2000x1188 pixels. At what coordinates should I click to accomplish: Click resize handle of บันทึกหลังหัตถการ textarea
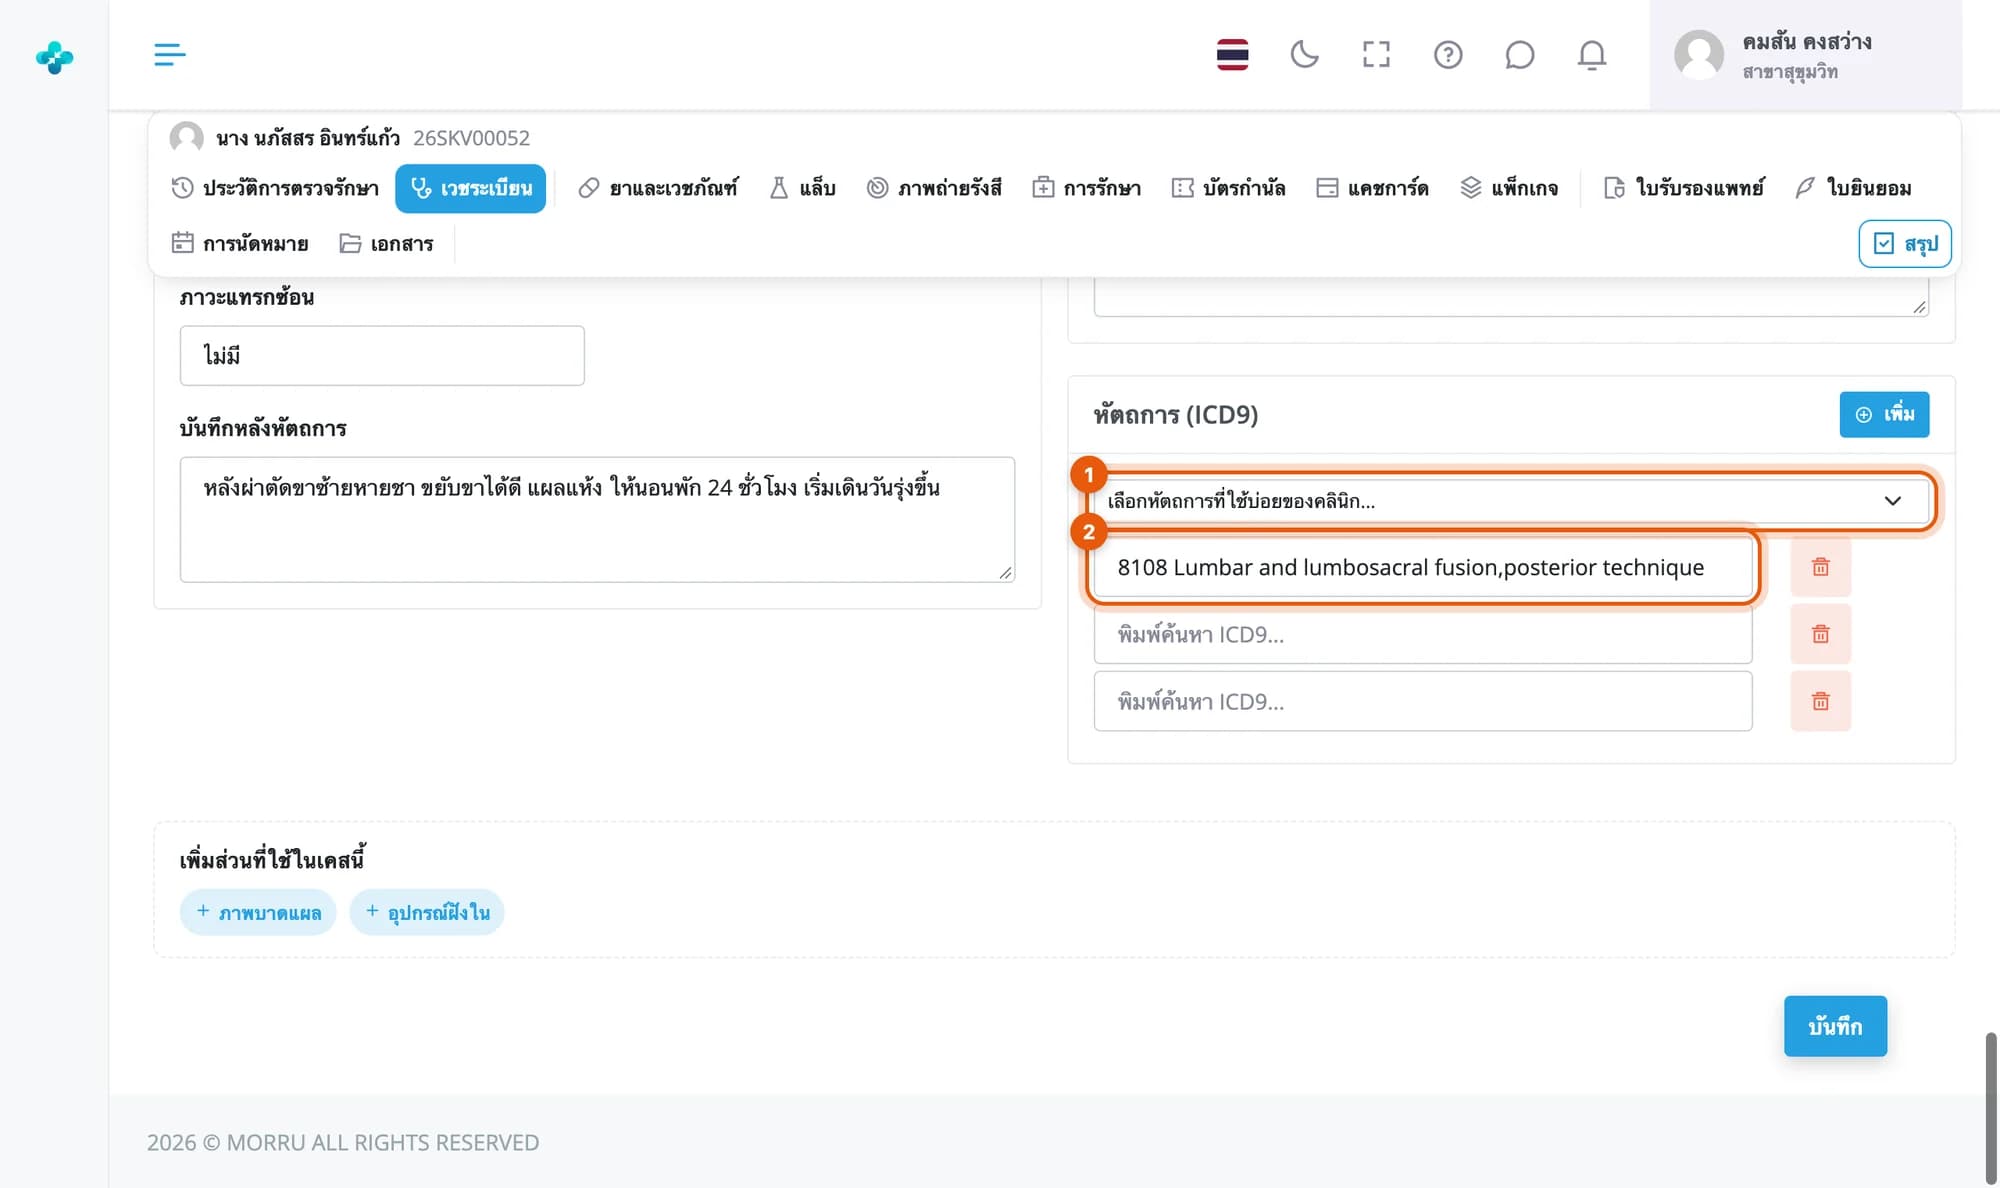tap(1005, 572)
